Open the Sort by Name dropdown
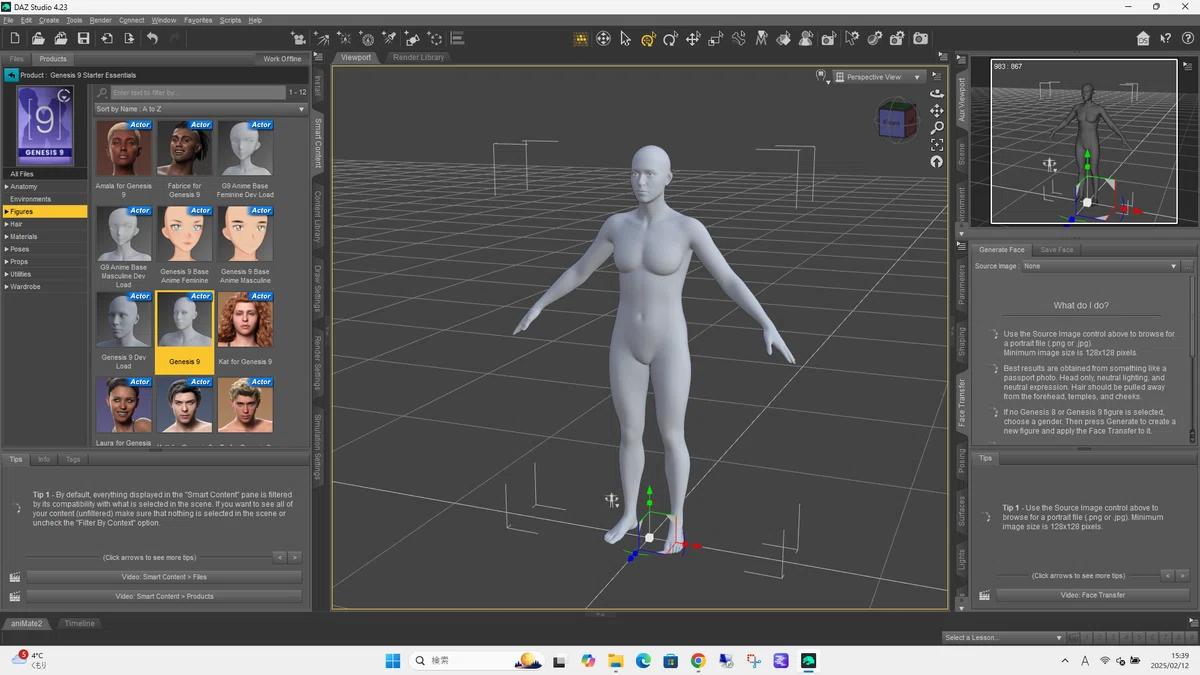 [x=200, y=109]
